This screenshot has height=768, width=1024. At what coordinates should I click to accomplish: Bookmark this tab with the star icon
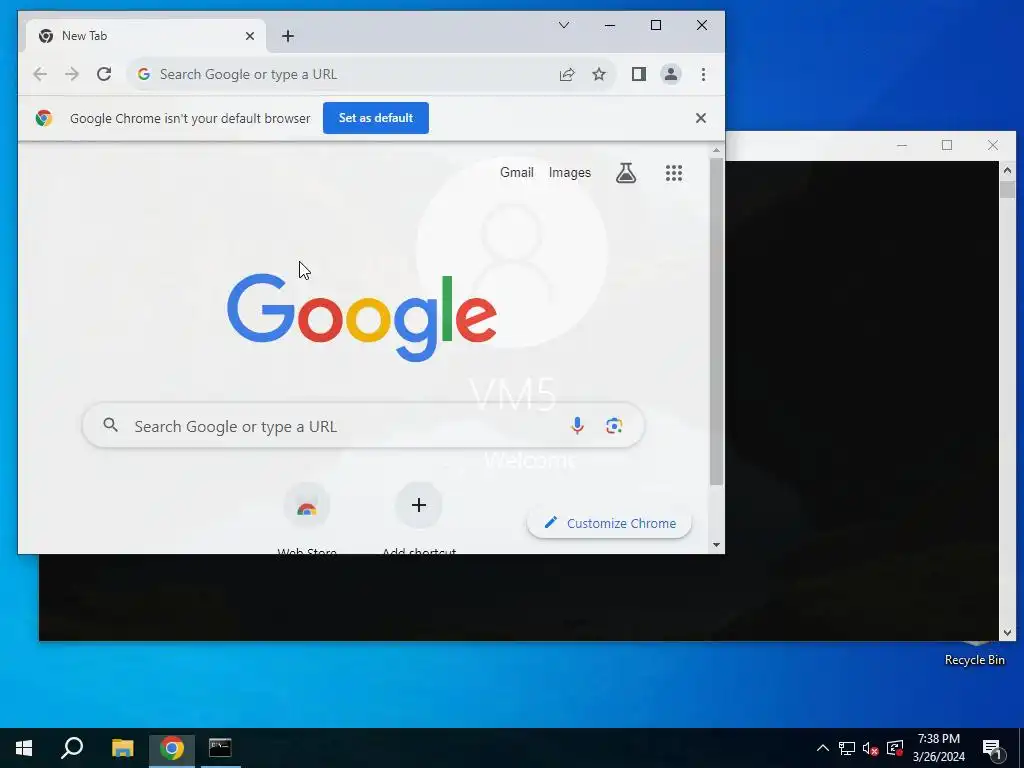[x=599, y=74]
